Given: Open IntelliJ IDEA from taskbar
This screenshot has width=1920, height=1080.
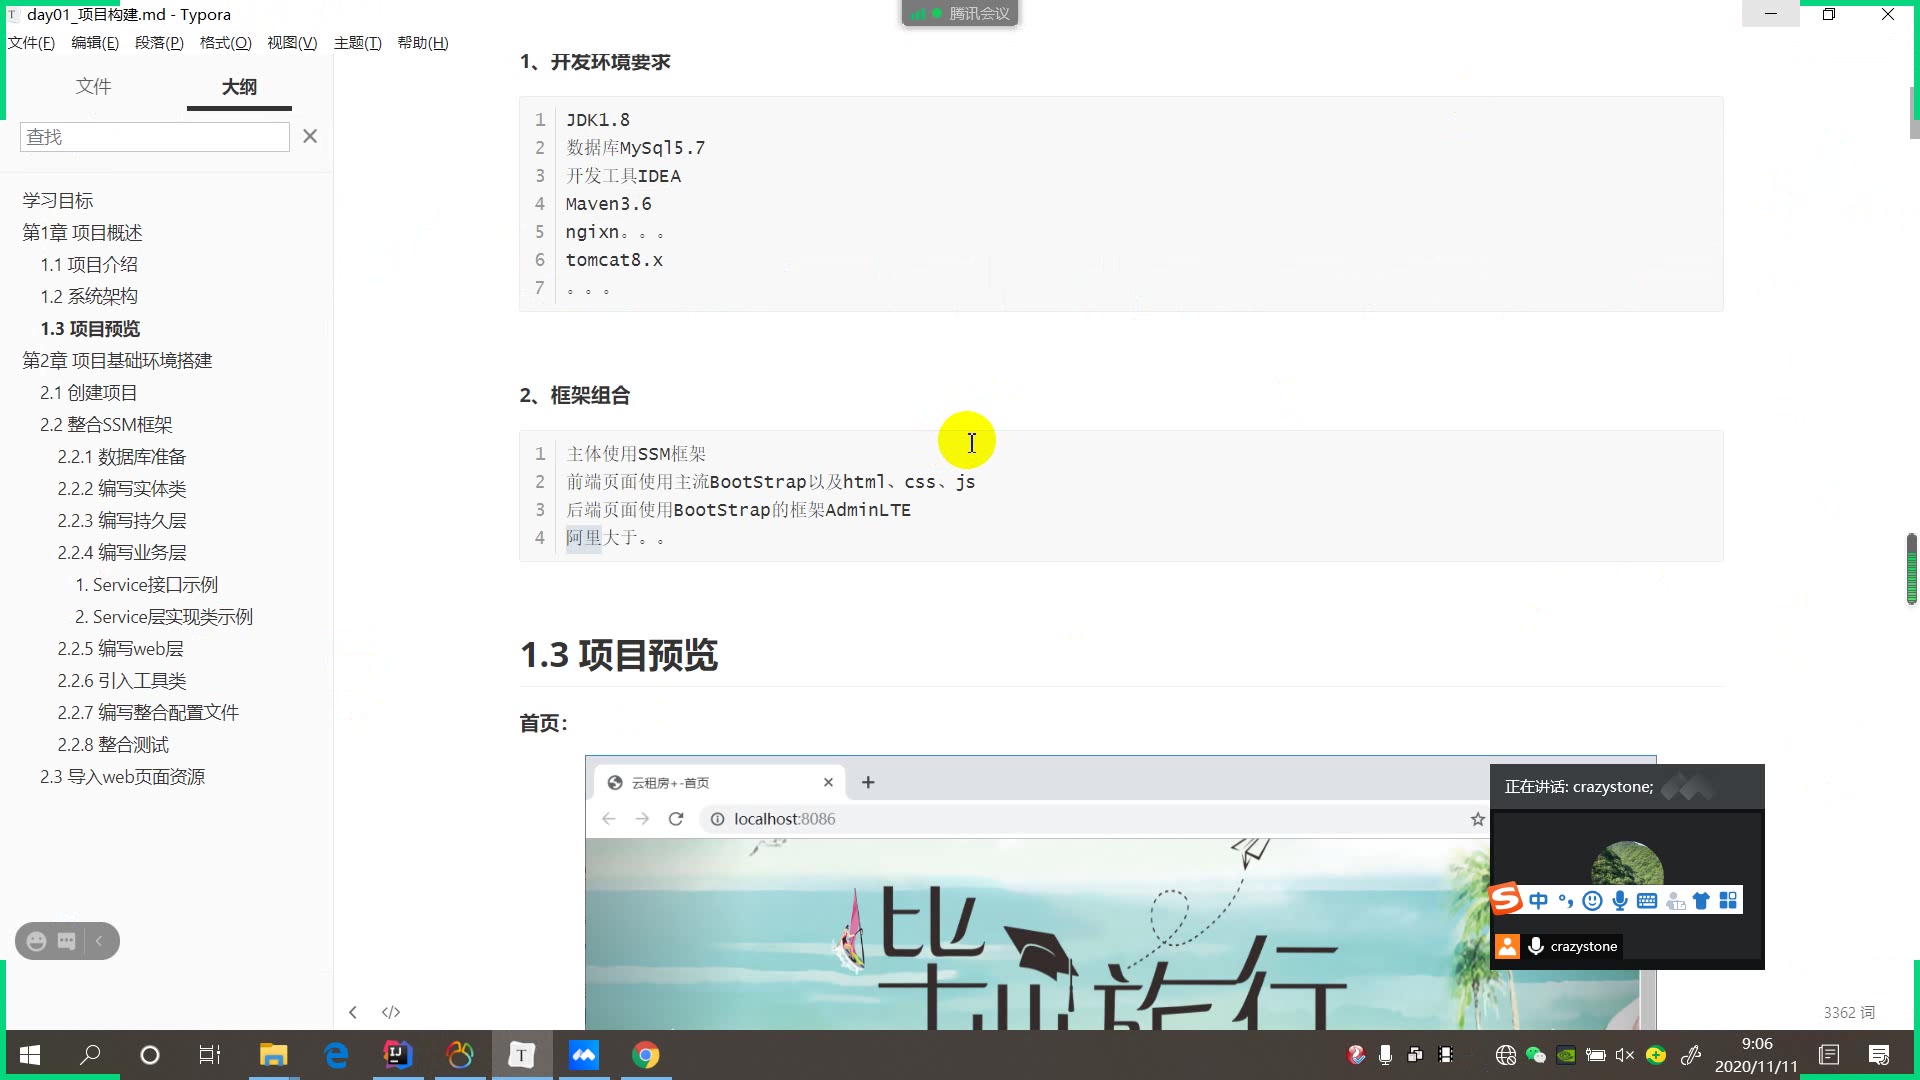Looking at the screenshot, I should point(398,1055).
